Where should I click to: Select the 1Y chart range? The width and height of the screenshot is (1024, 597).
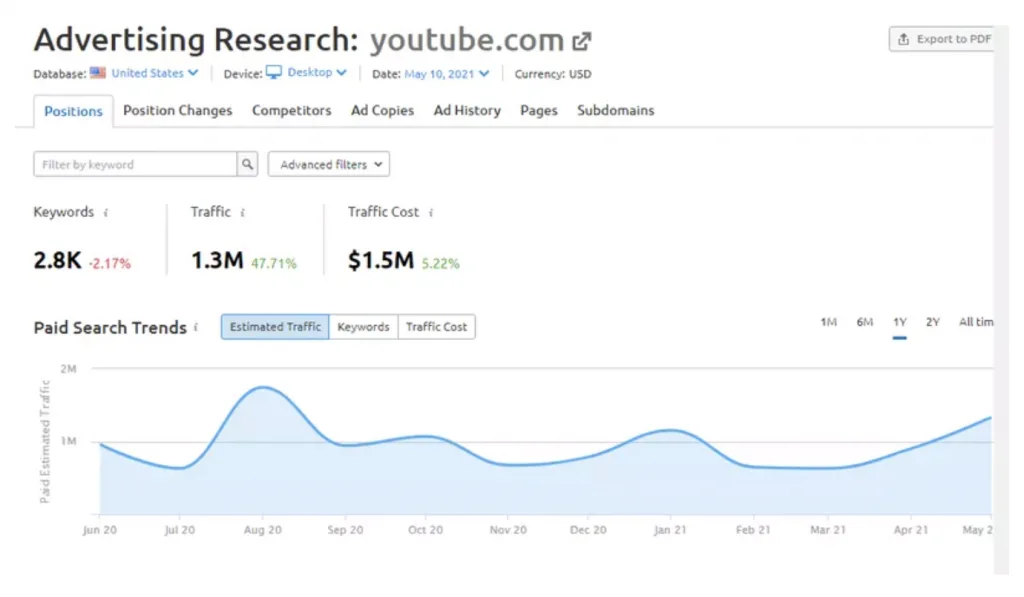pos(899,322)
